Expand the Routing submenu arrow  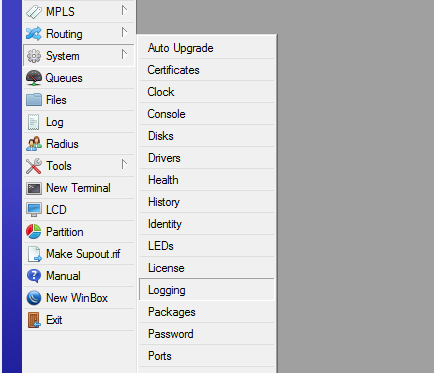tap(124, 33)
